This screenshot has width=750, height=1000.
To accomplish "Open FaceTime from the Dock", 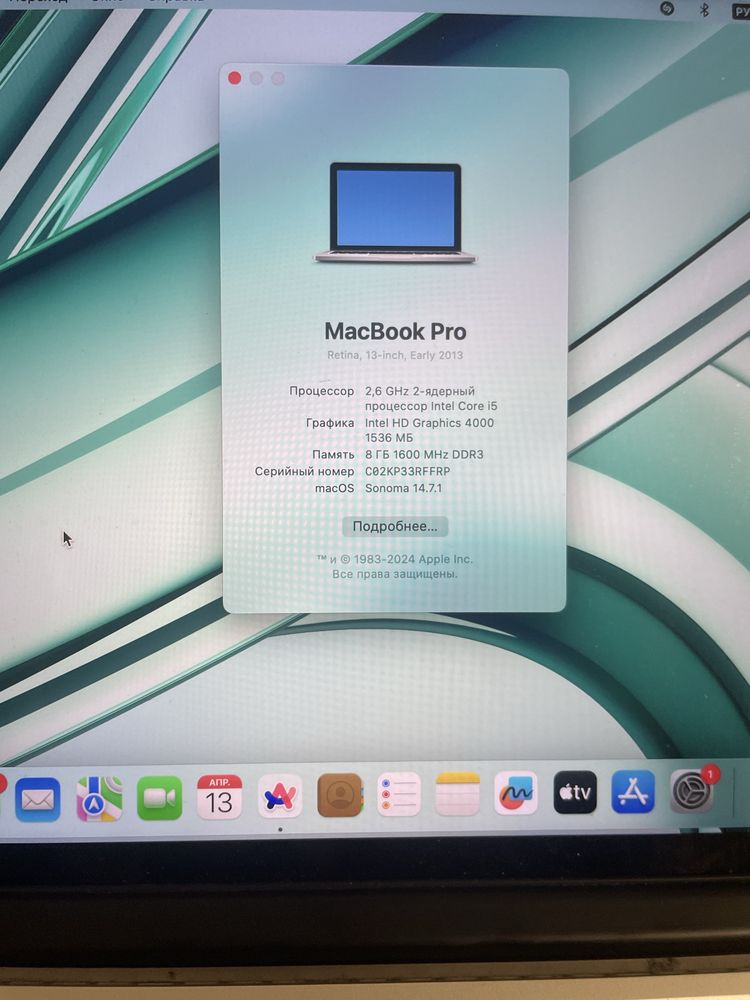I will point(159,798).
